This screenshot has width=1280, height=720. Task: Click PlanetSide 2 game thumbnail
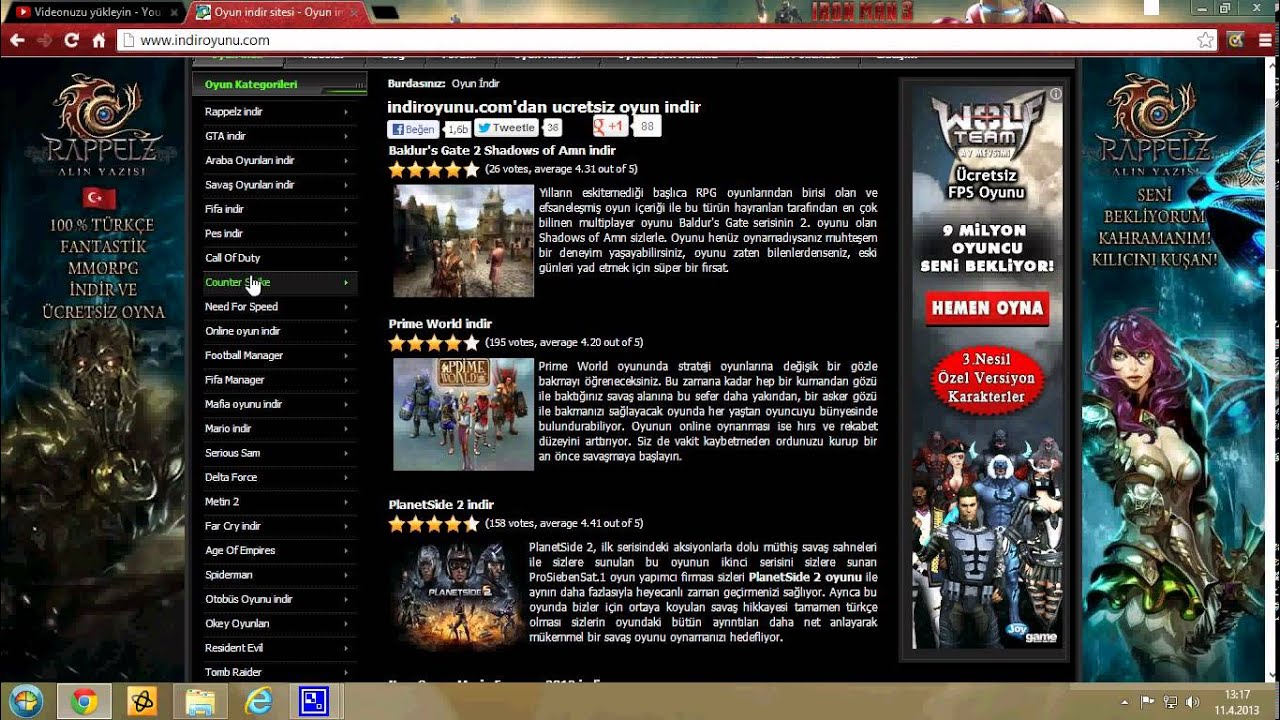coord(456,595)
